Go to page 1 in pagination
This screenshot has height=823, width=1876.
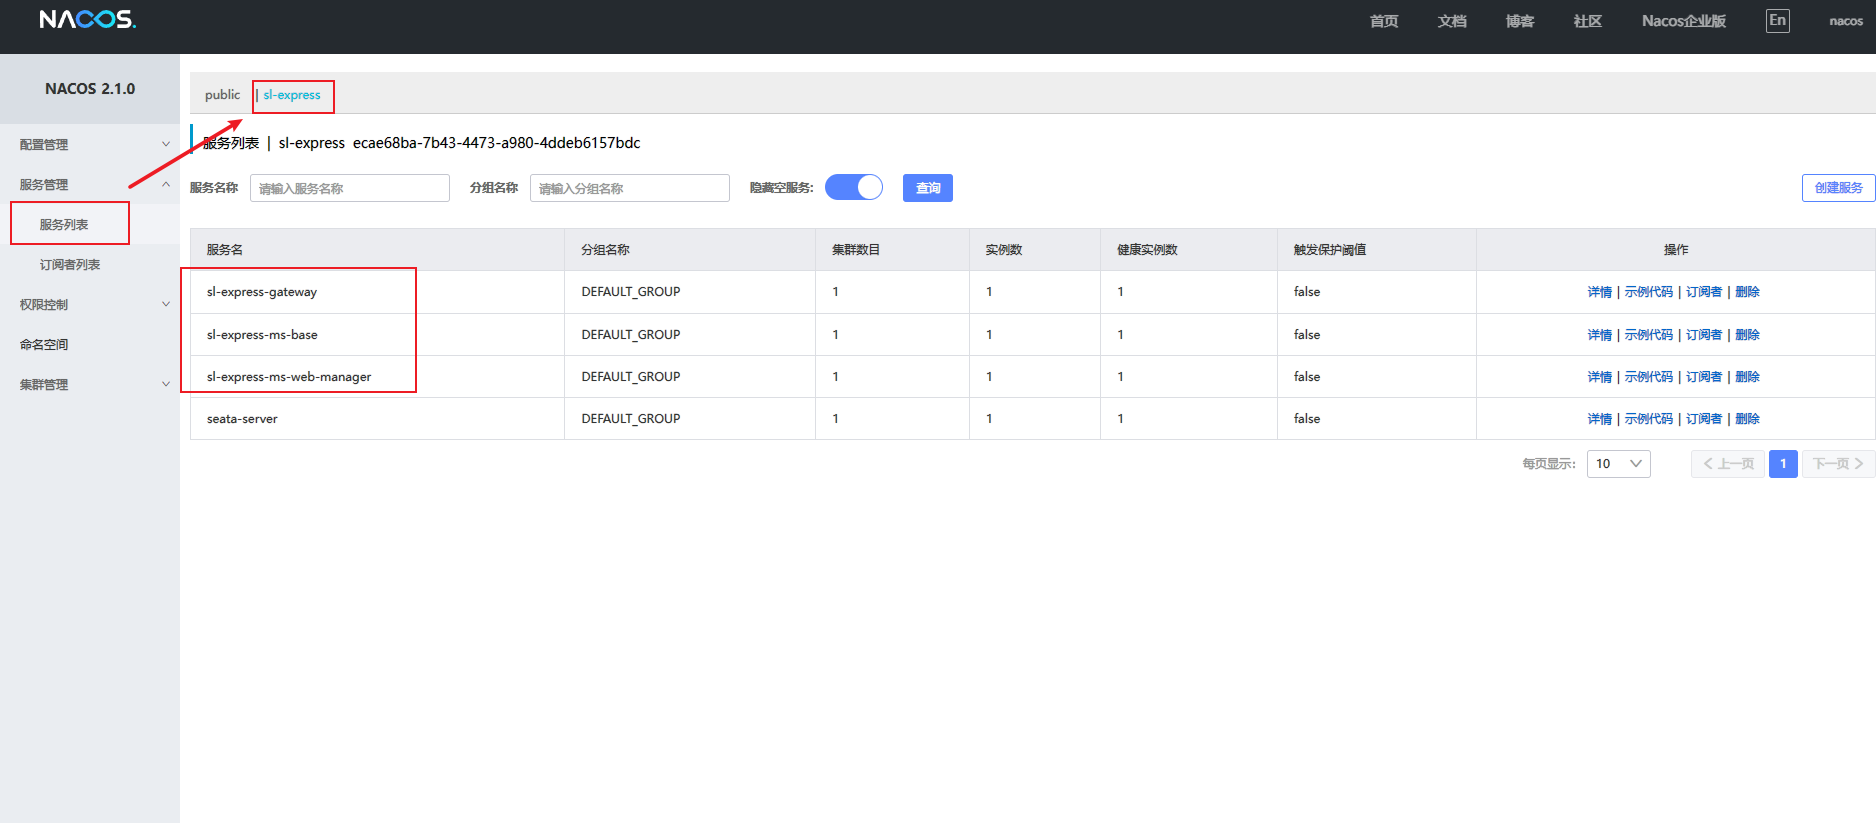1782,464
